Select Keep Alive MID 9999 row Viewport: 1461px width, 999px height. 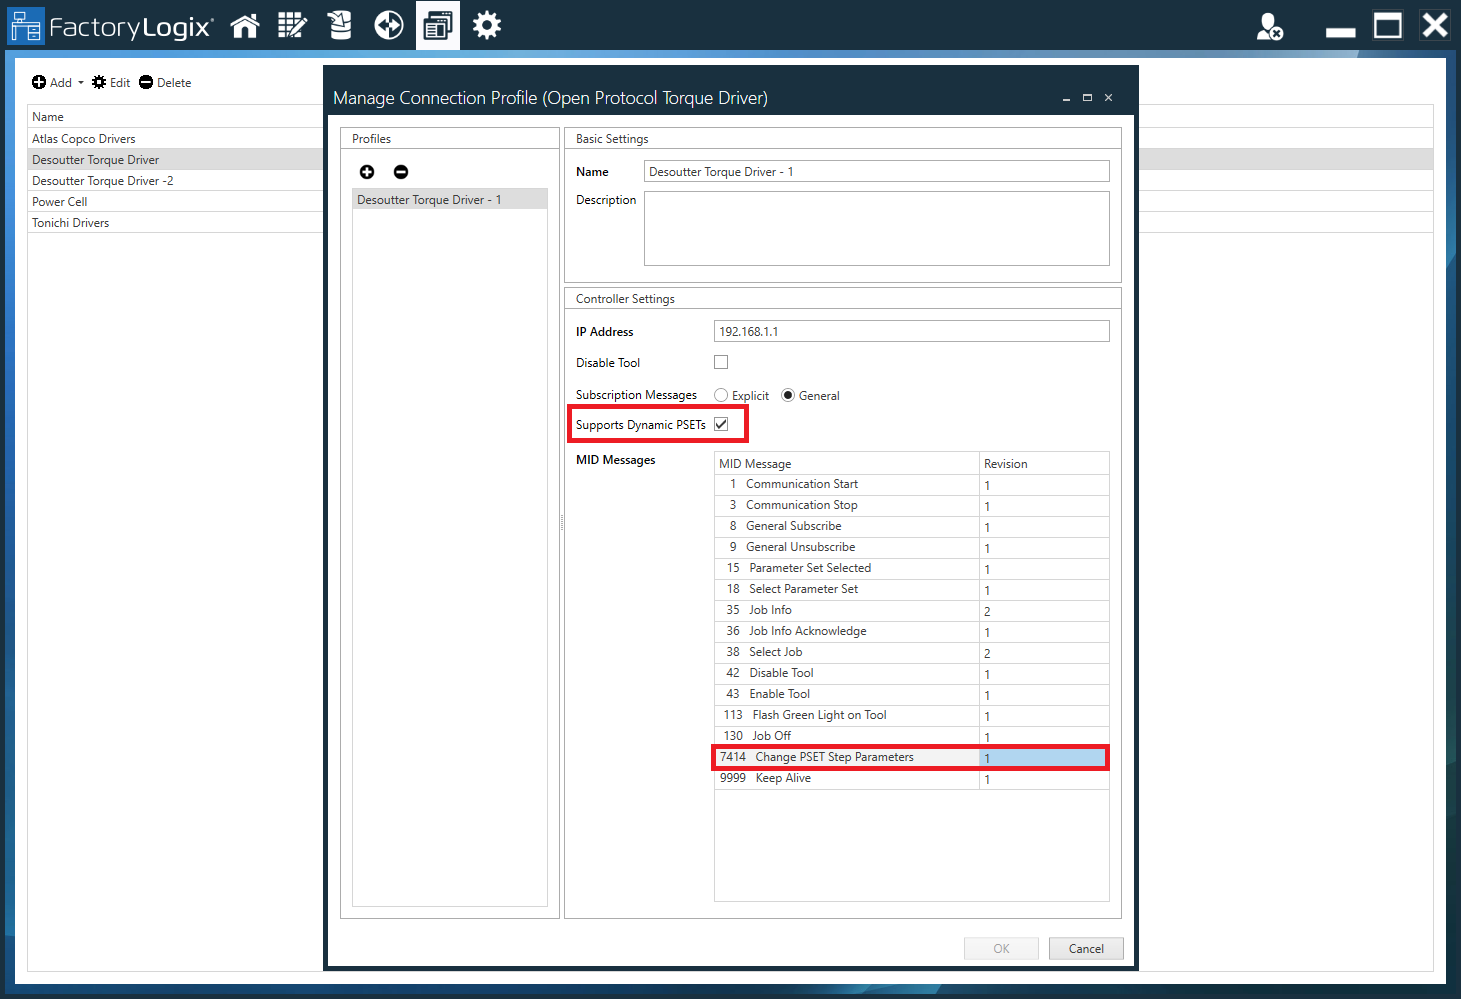click(911, 778)
